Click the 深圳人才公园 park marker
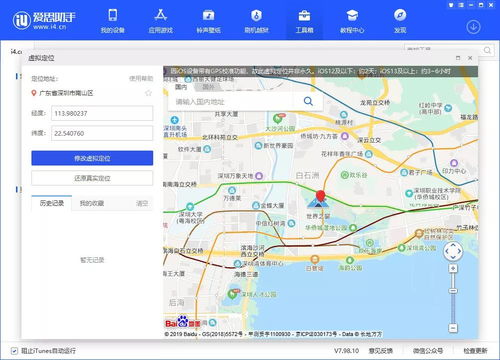This screenshot has width=500, height=360. [232, 294]
